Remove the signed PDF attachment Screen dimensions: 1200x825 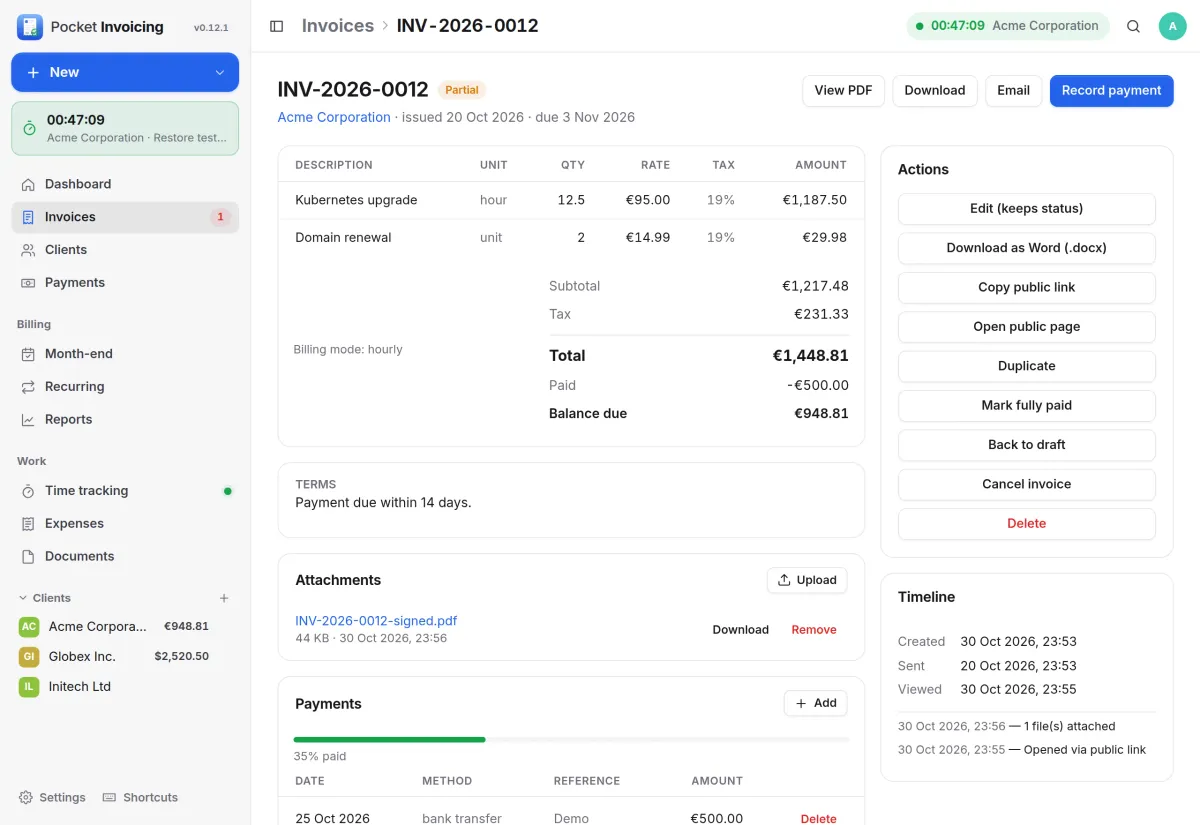tap(814, 630)
